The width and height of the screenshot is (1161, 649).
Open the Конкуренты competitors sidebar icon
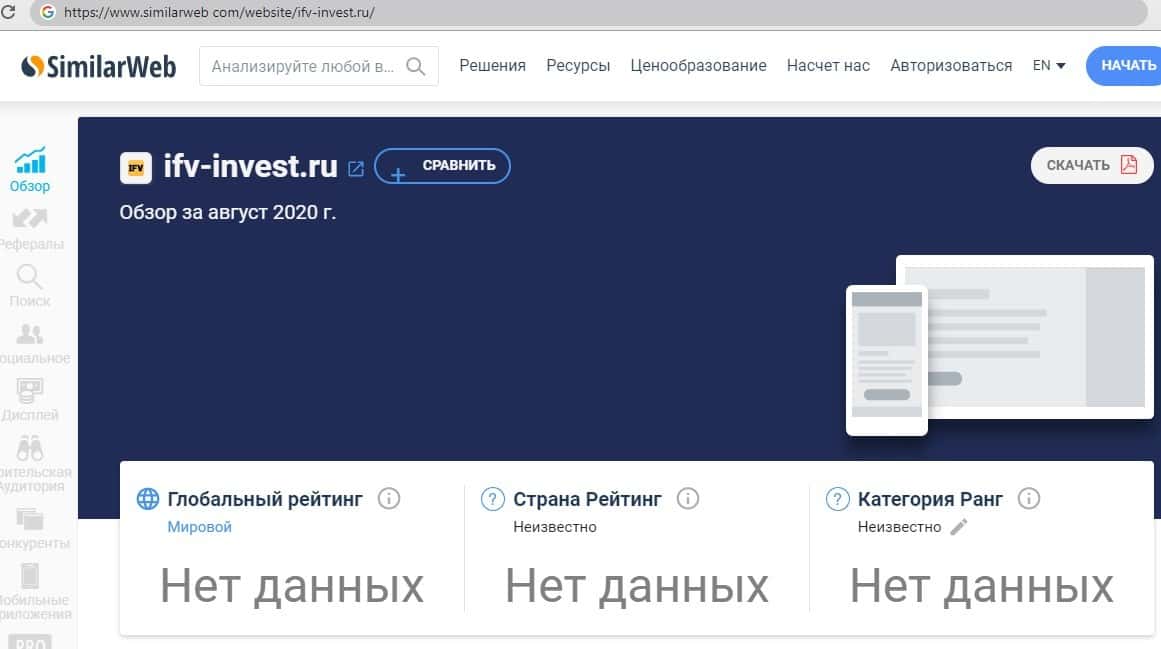tap(30, 519)
